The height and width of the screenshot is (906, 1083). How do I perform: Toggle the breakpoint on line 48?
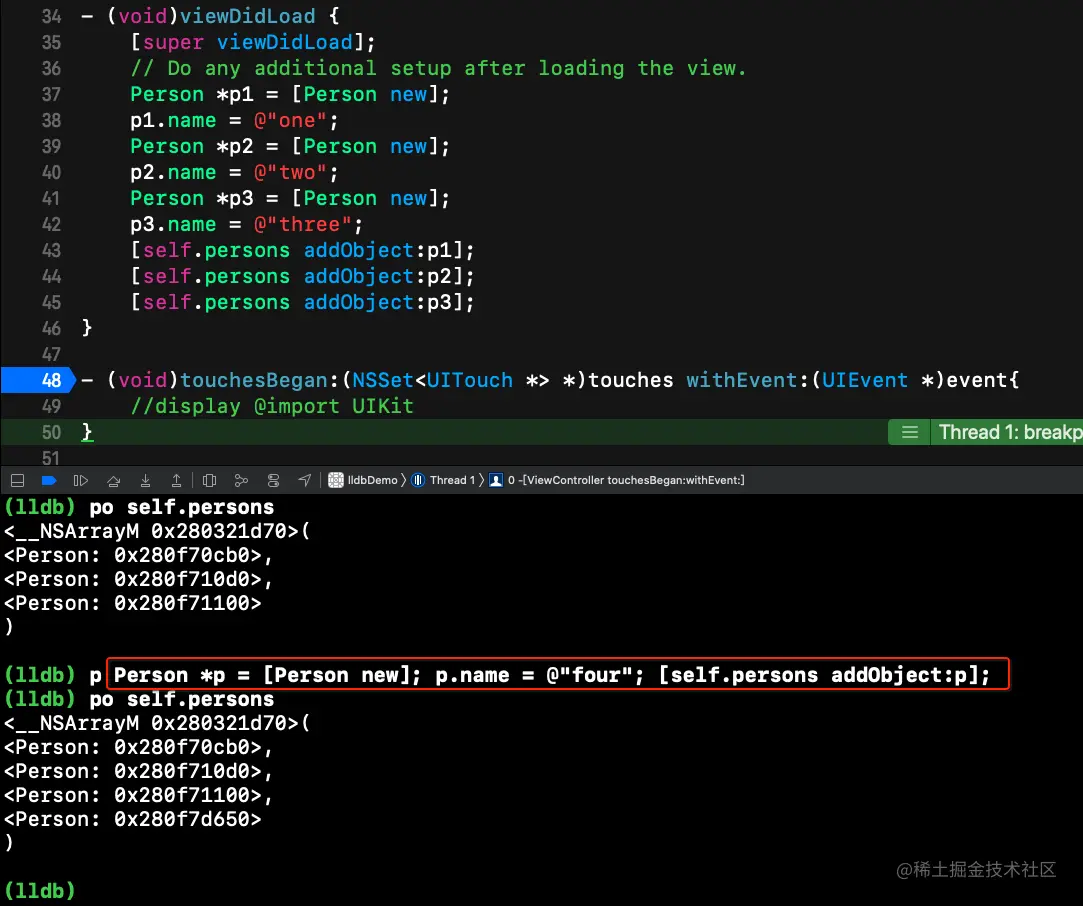pyautogui.click(x=38, y=380)
